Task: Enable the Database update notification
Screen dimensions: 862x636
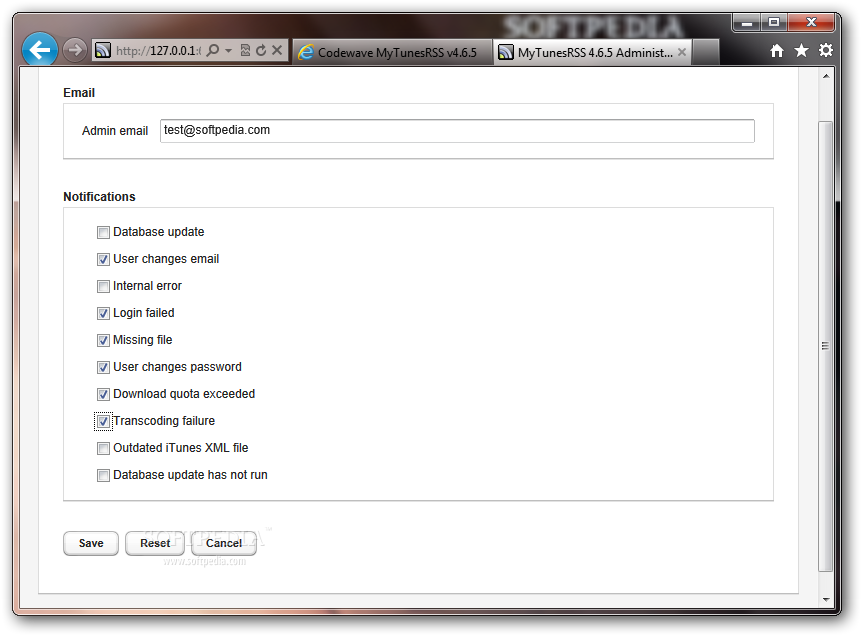Action: pyautogui.click(x=103, y=233)
